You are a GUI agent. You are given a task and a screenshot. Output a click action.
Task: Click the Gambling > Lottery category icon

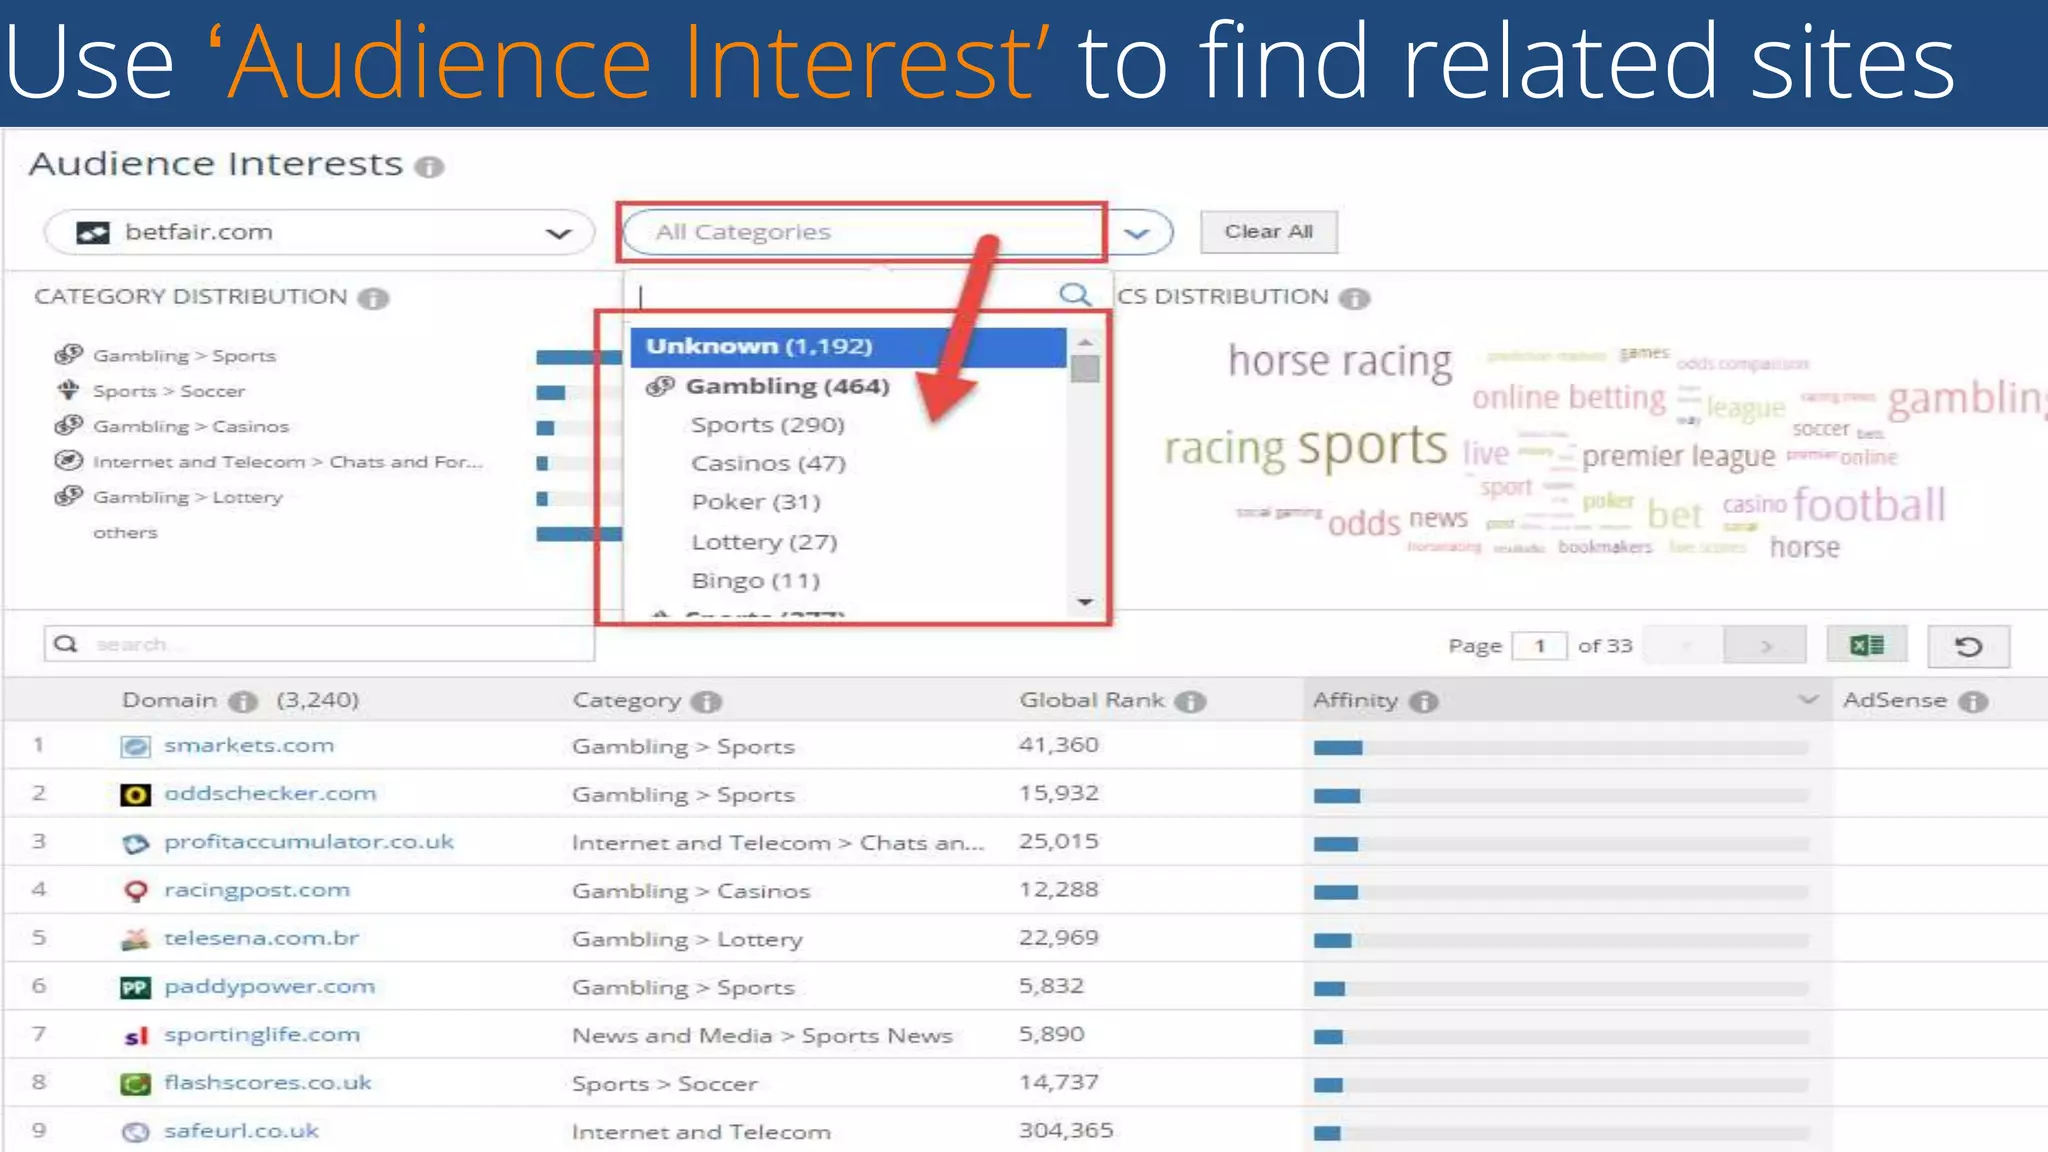[x=68, y=496]
